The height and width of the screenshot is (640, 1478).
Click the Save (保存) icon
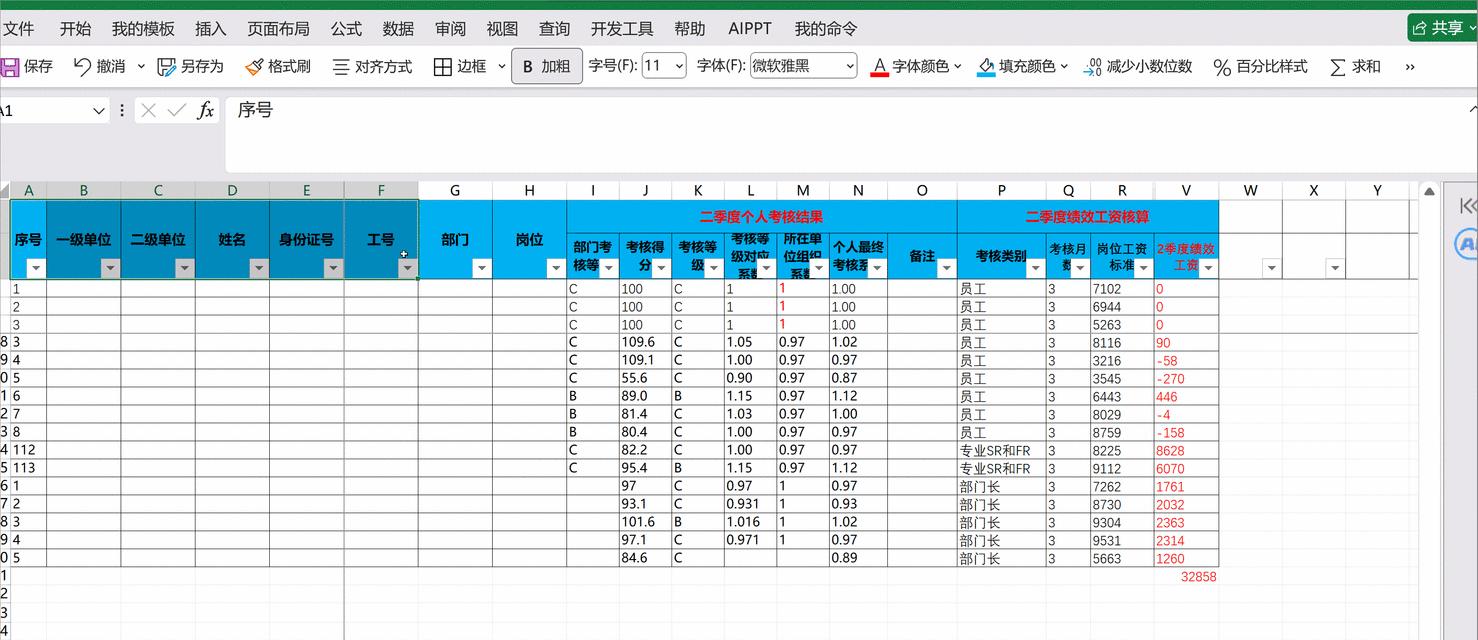(x=10, y=67)
